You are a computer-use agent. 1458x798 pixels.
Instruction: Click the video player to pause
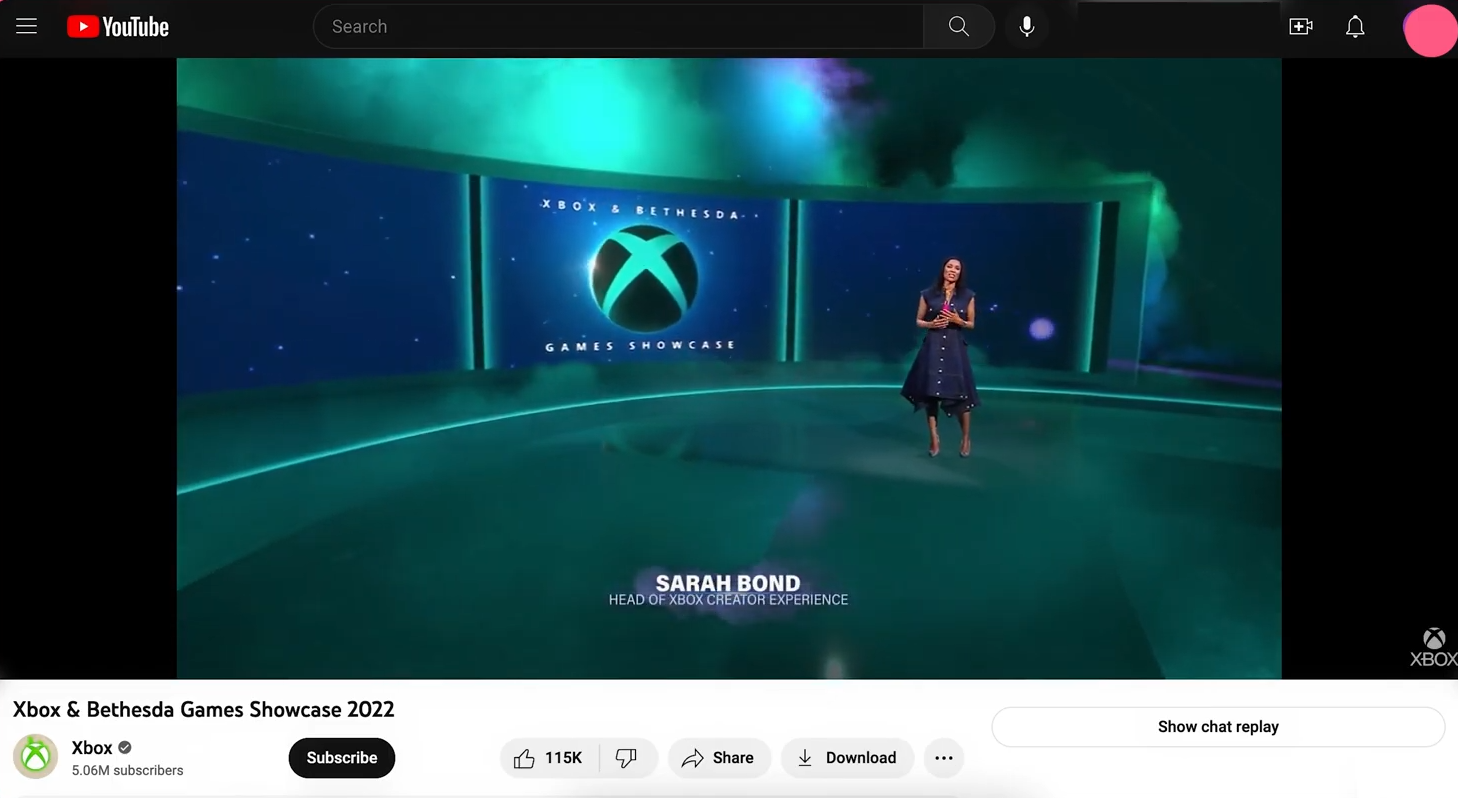click(729, 368)
